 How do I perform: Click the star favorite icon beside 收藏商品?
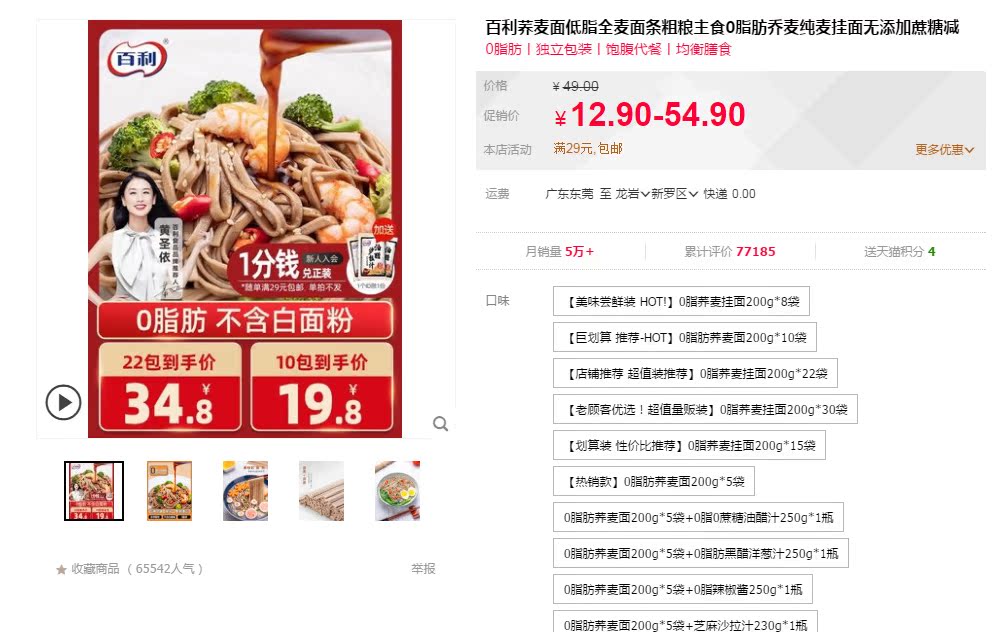(62, 569)
